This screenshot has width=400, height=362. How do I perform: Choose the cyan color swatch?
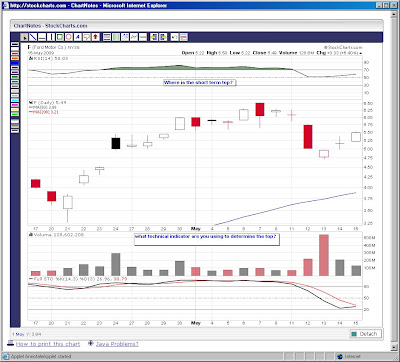(x=15, y=100)
